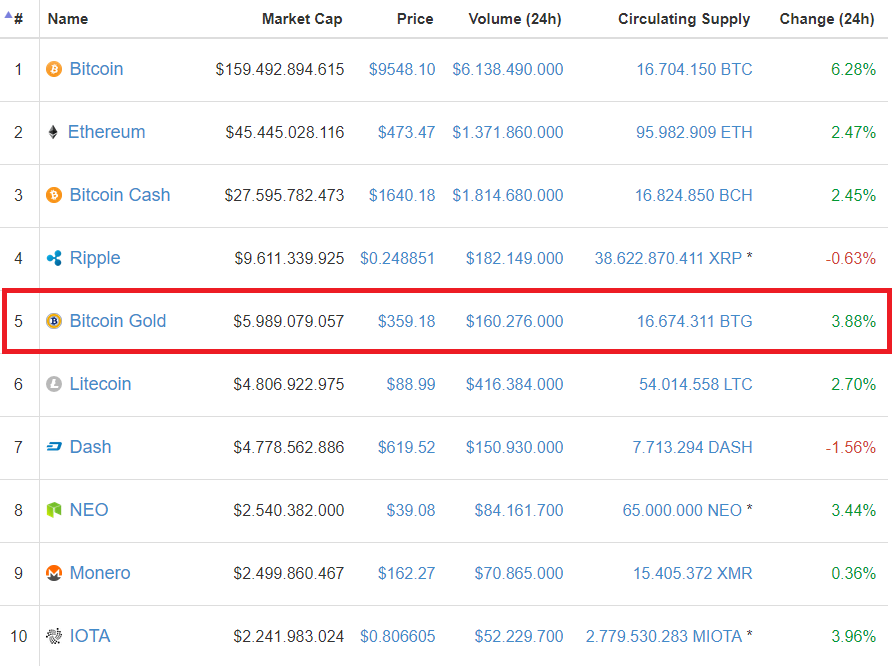Screen dimensions: 894x666
Task: Sort table by Change (24h) header
Action: coord(827,19)
